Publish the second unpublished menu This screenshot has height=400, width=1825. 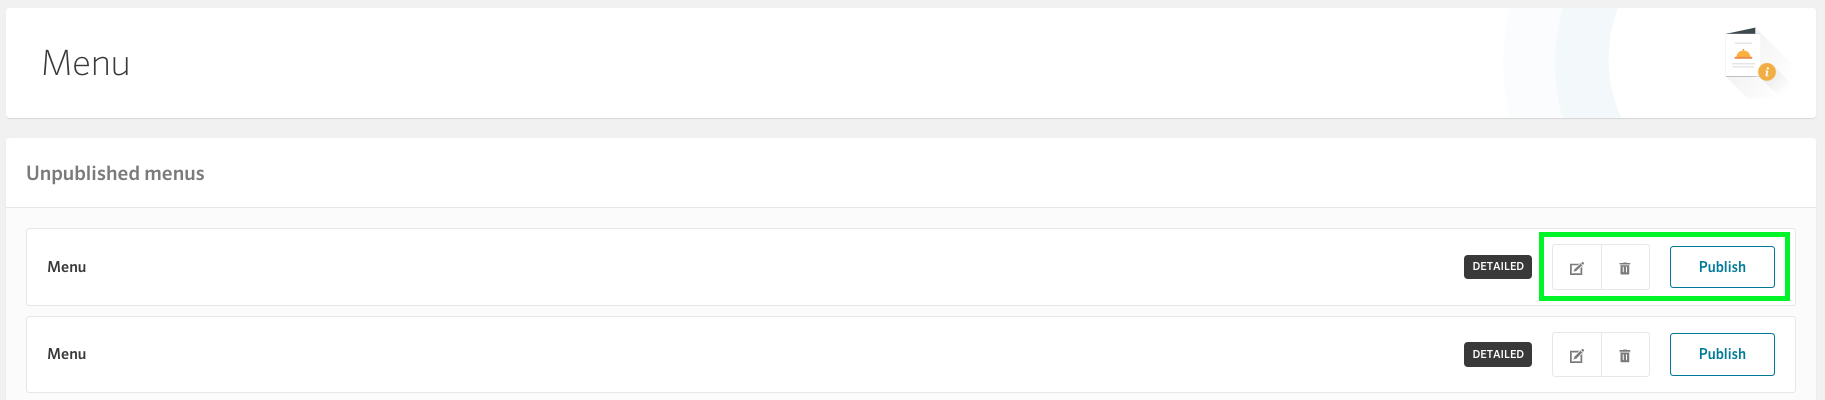pos(1722,354)
